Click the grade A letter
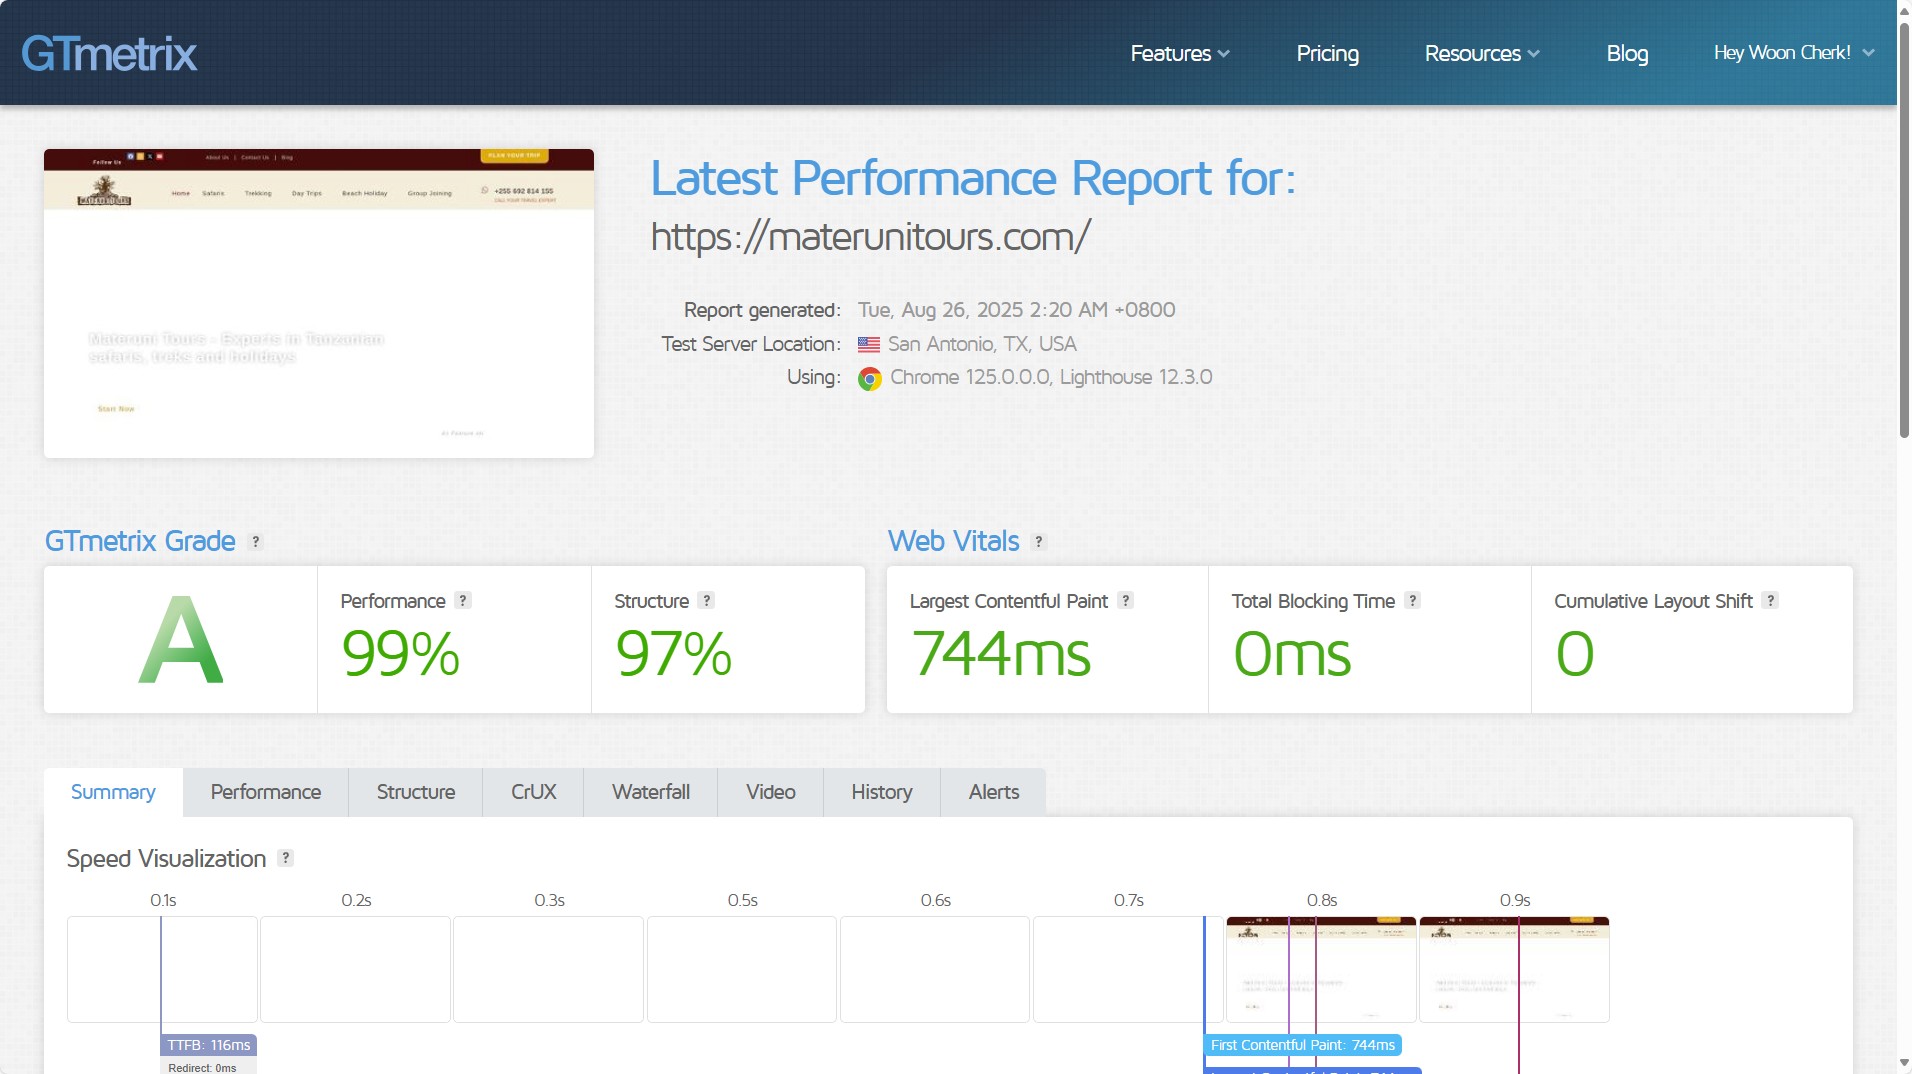Screen dimensions: 1912x1074 click(x=181, y=640)
